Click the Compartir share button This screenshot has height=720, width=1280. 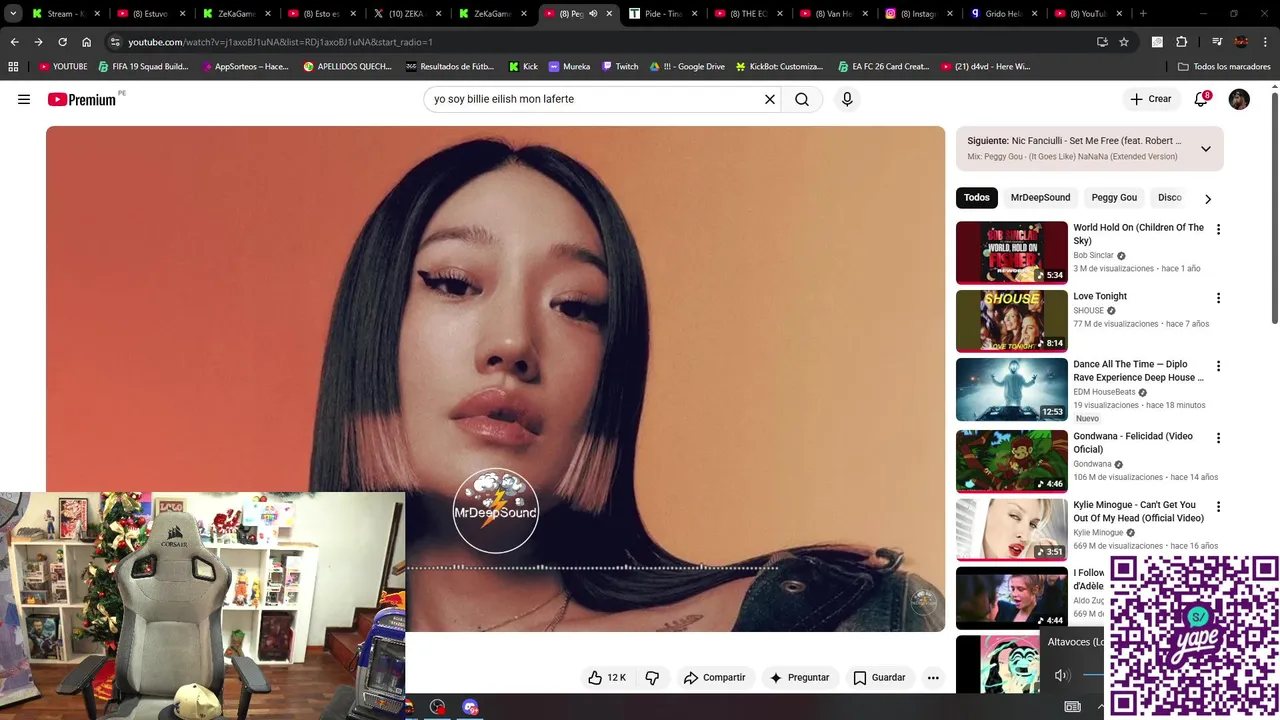point(714,677)
